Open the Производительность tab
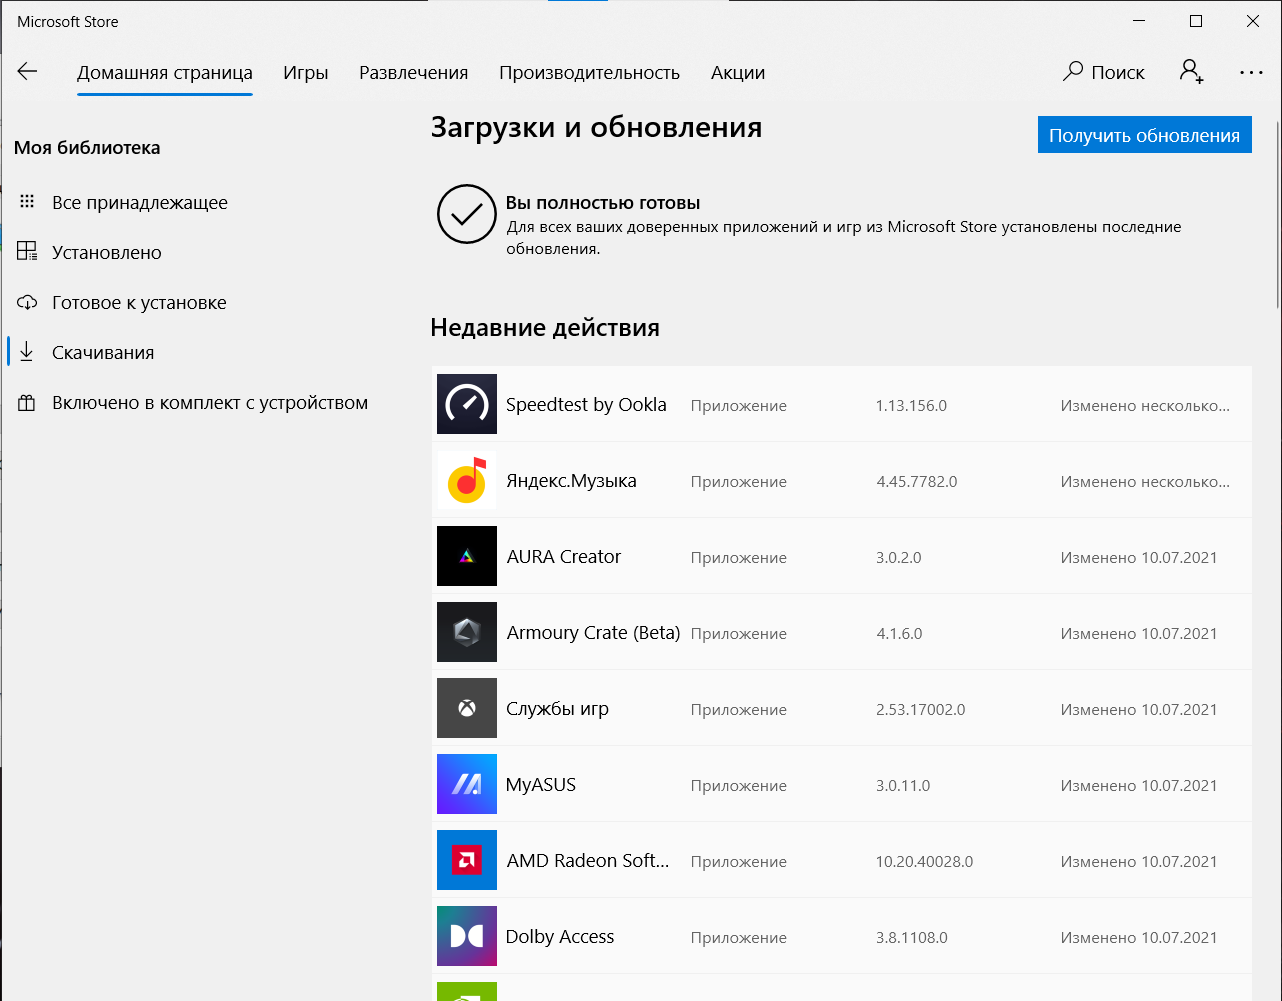The height and width of the screenshot is (1001, 1282). pyautogui.click(x=589, y=73)
